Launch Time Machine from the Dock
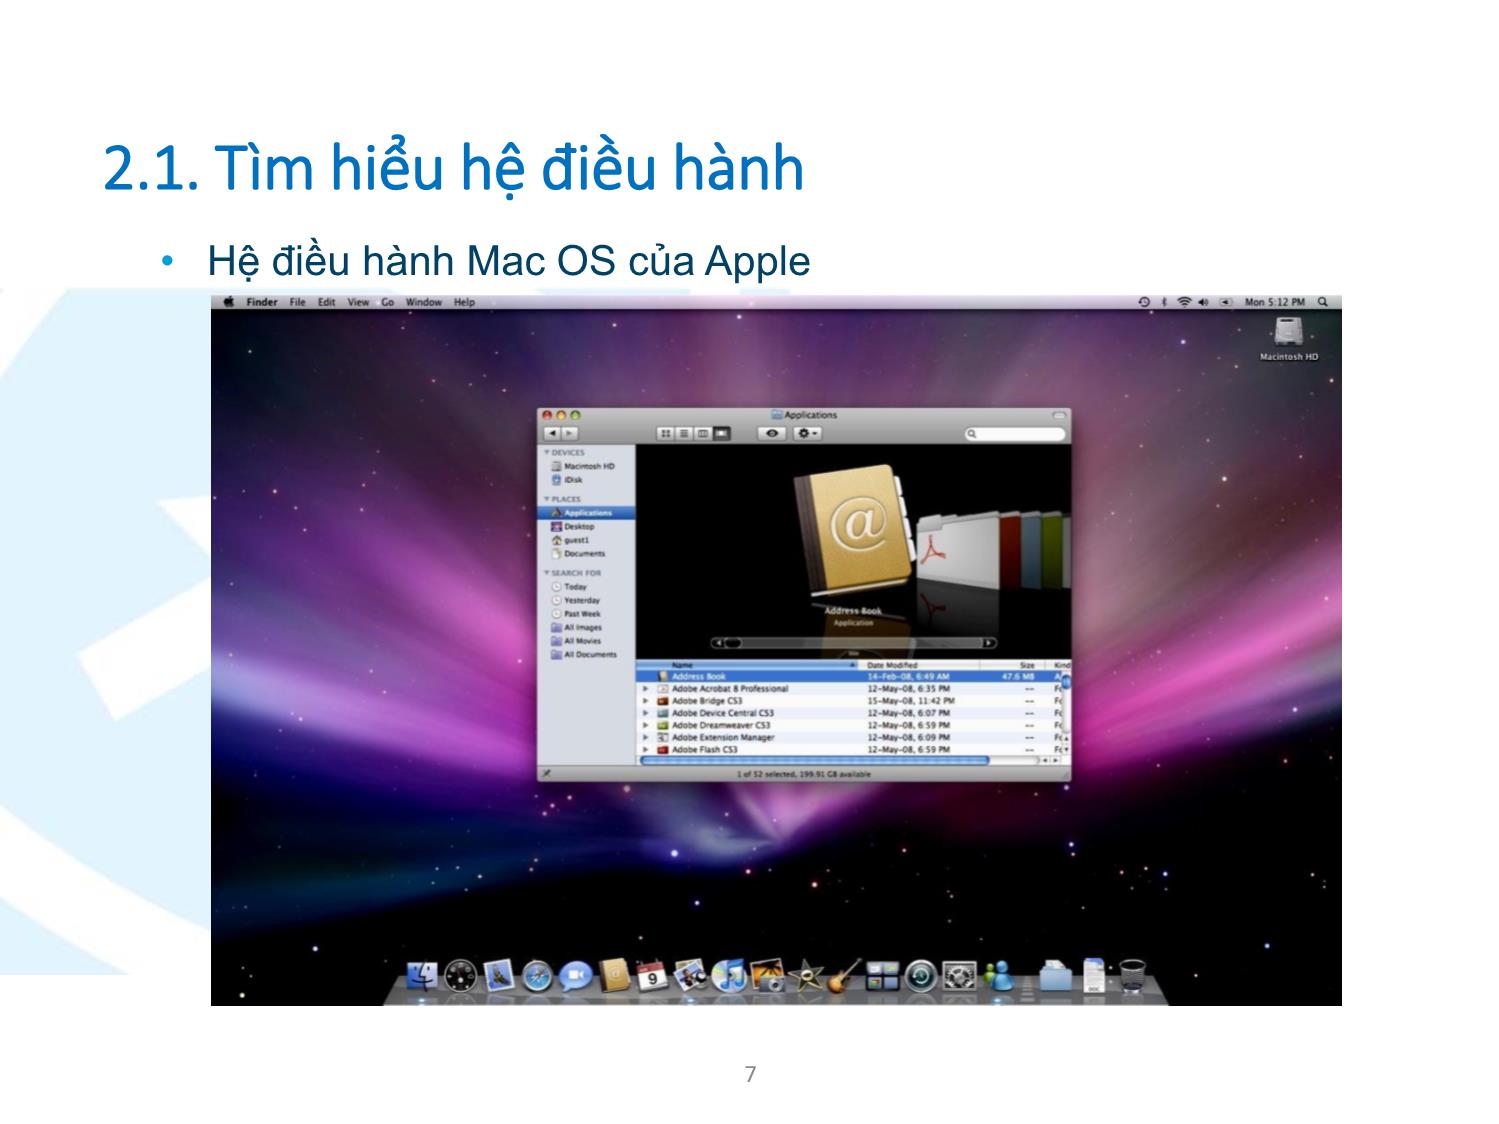The width and height of the screenshot is (1499, 1124). pos(921,975)
